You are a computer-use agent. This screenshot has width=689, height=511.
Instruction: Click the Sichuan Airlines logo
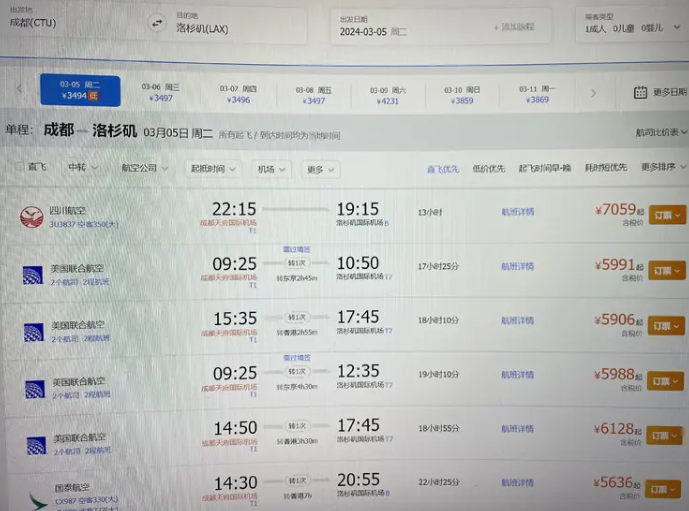tap(32, 217)
